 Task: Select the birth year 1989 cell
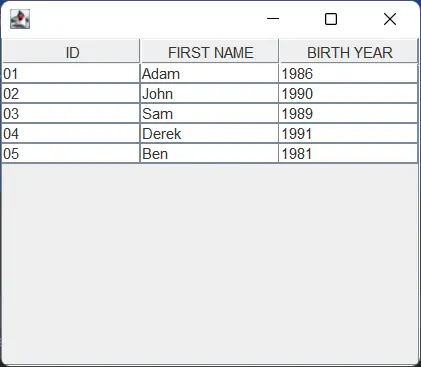tap(348, 114)
